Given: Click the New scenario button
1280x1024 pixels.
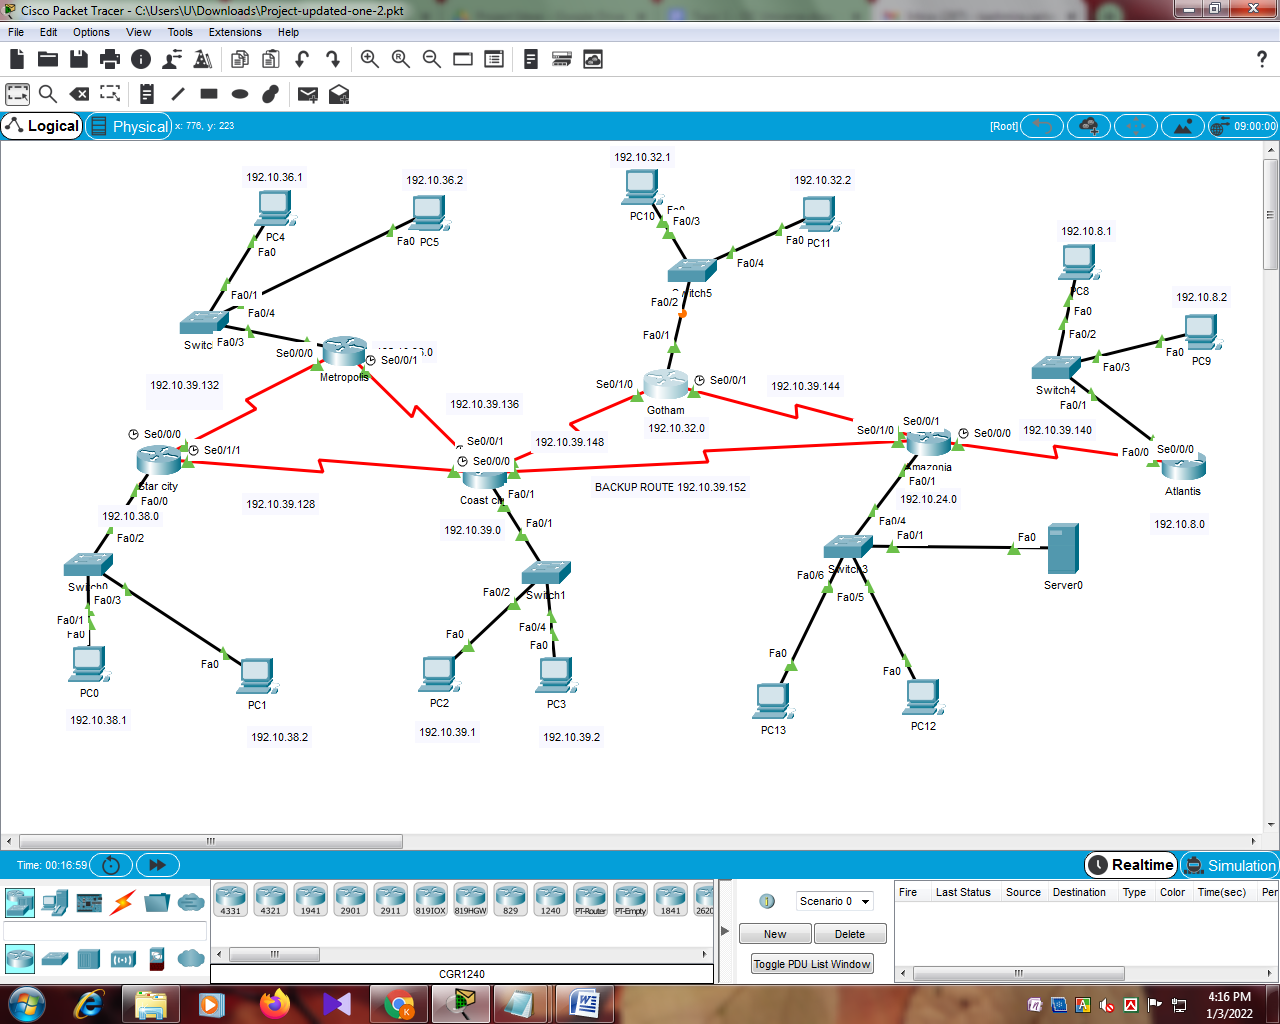Looking at the screenshot, I should pos(775,933).
